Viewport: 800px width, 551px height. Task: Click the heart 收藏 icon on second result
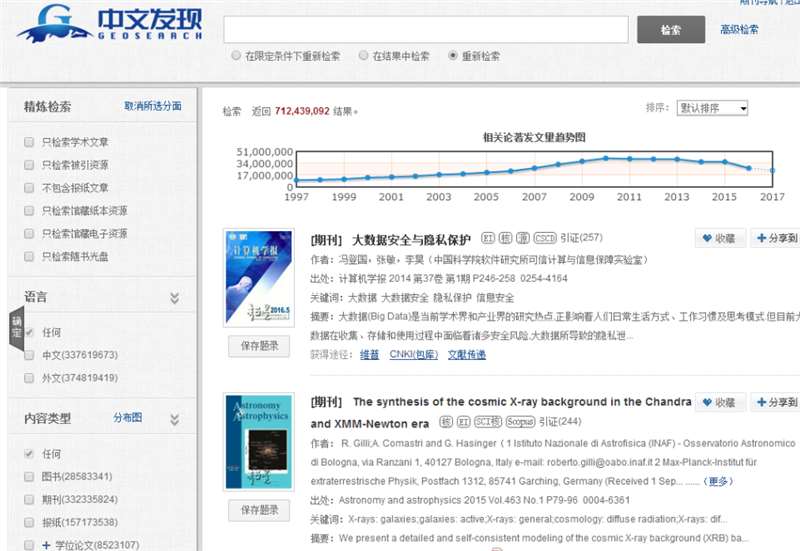click(x=706, y=402)
